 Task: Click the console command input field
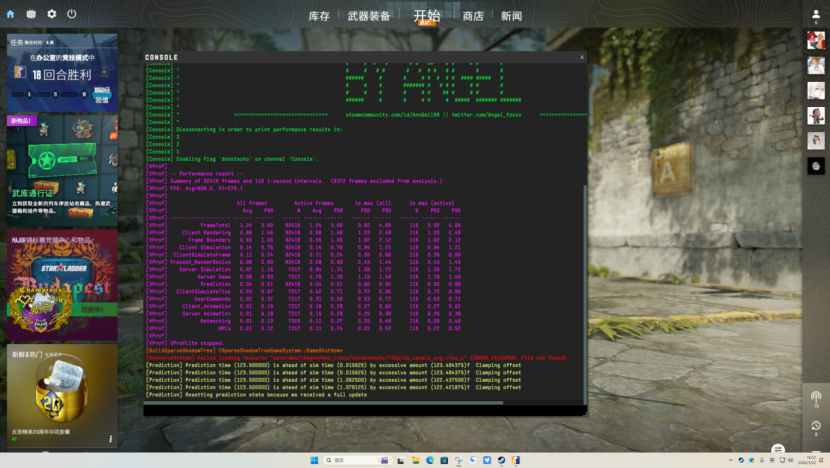360,408
